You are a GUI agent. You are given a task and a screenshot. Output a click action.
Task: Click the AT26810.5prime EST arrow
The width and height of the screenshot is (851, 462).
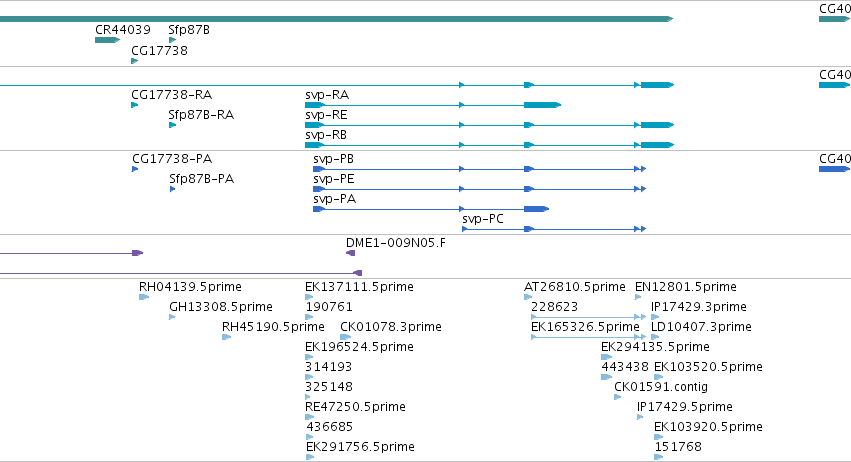528,297
